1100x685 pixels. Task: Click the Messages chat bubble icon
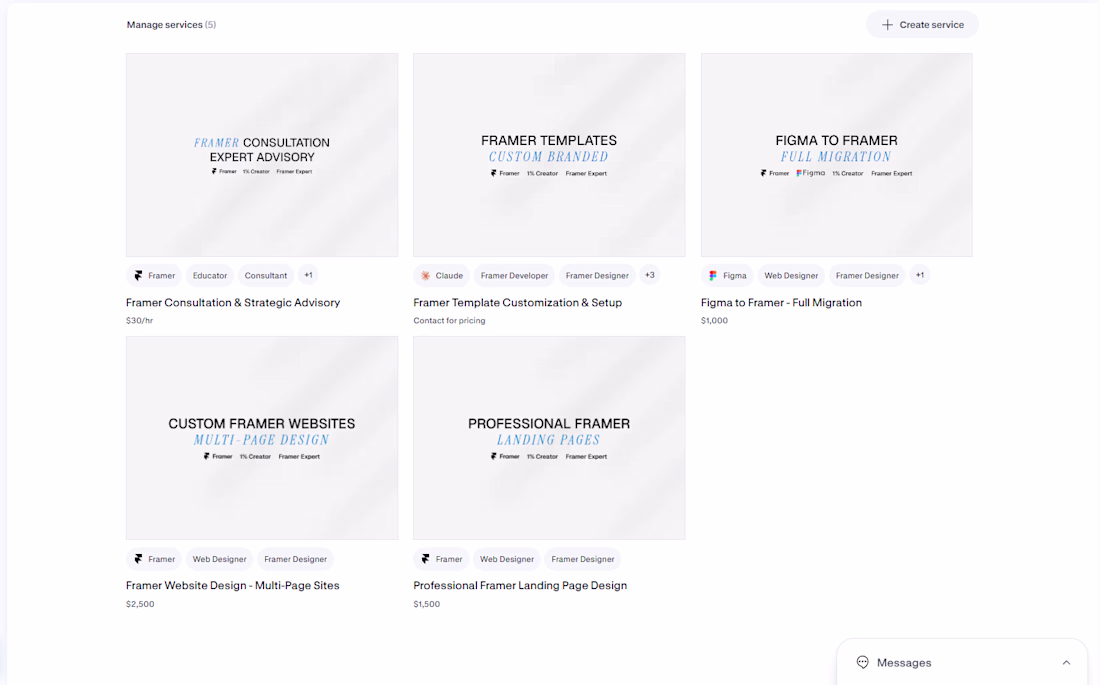click(862, 662)
